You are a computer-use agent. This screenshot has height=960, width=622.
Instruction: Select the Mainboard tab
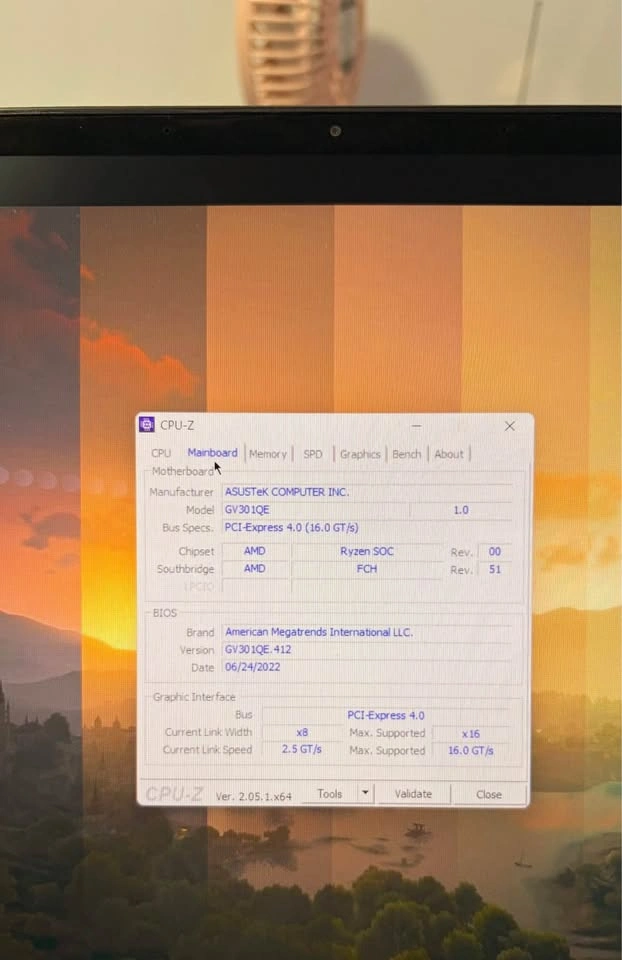pyautogui.click(x=212, y=453)
